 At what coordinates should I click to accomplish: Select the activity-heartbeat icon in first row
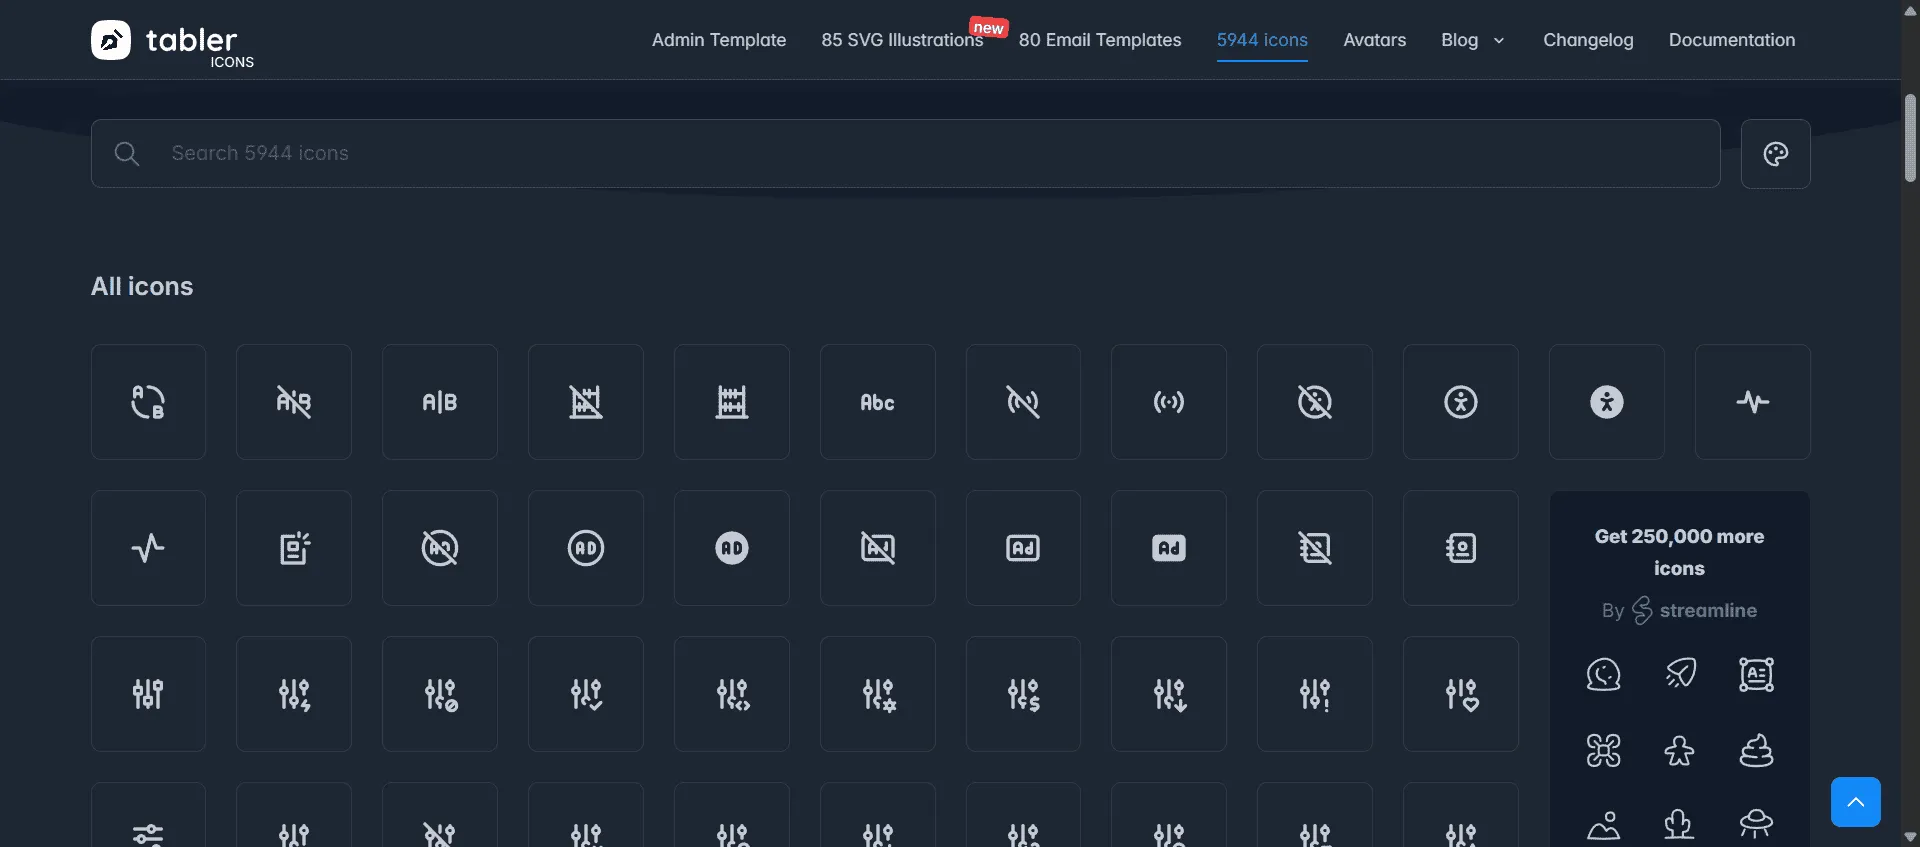(x=1753, y=402)
